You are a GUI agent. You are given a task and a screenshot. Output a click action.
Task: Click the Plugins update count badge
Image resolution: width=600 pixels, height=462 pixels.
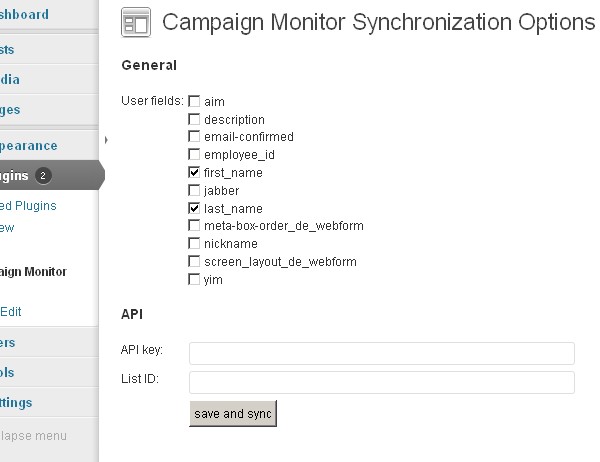pyautogui.click(x=43, y=176)
